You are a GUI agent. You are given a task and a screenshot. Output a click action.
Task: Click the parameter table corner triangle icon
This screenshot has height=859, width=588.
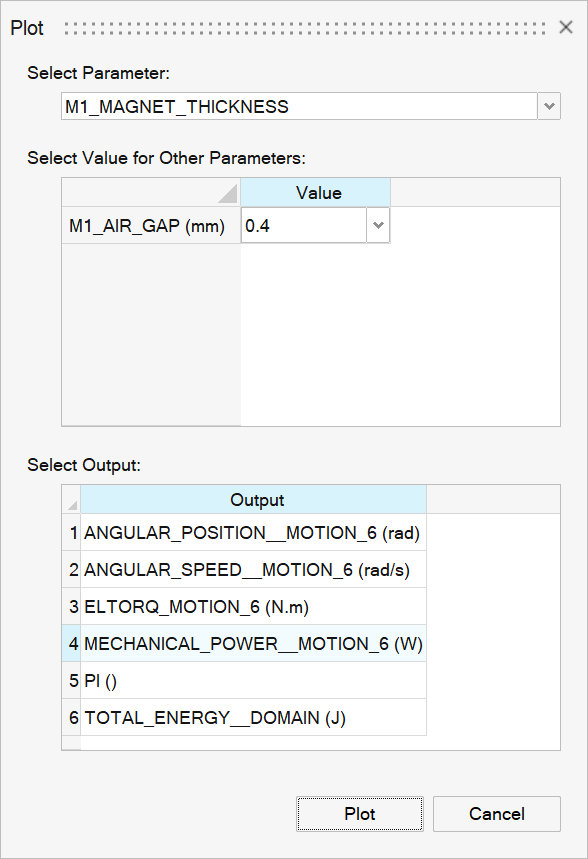click(x=227, y=193)
